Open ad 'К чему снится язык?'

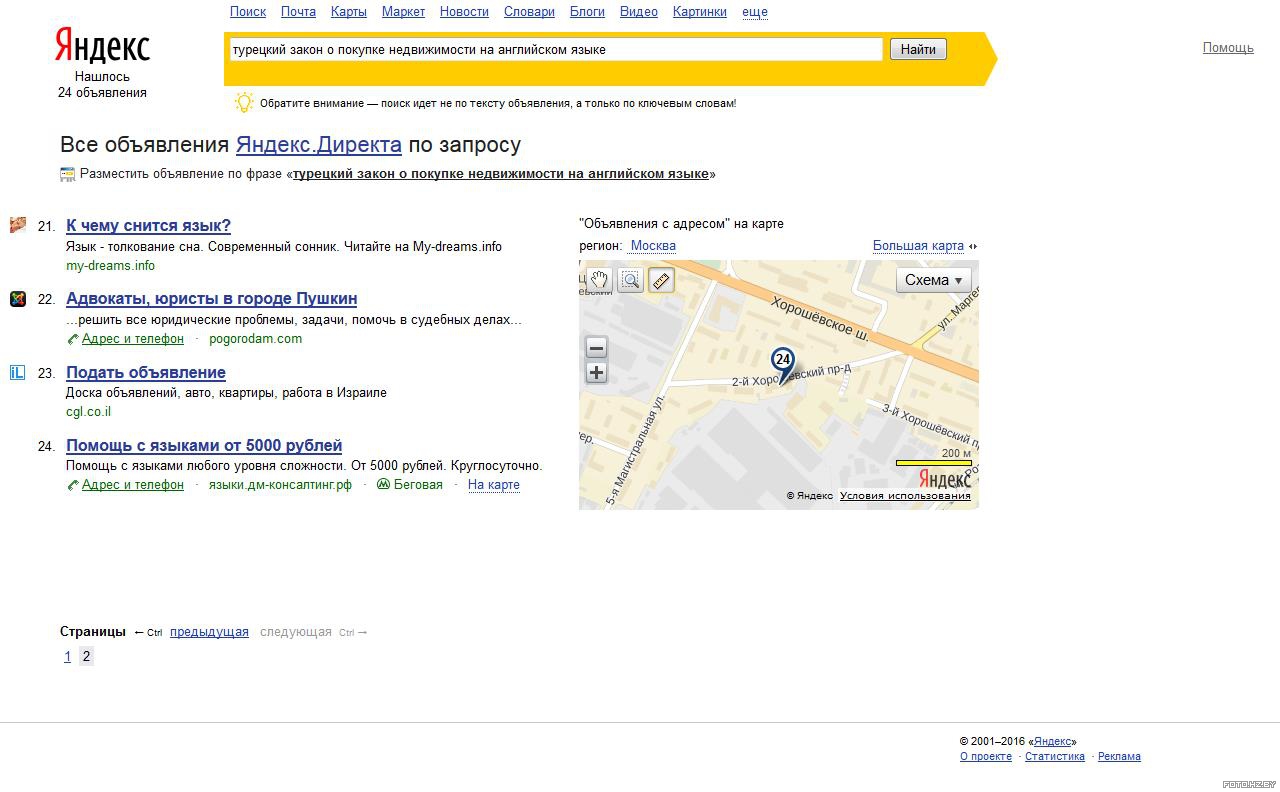click(148, 226)
